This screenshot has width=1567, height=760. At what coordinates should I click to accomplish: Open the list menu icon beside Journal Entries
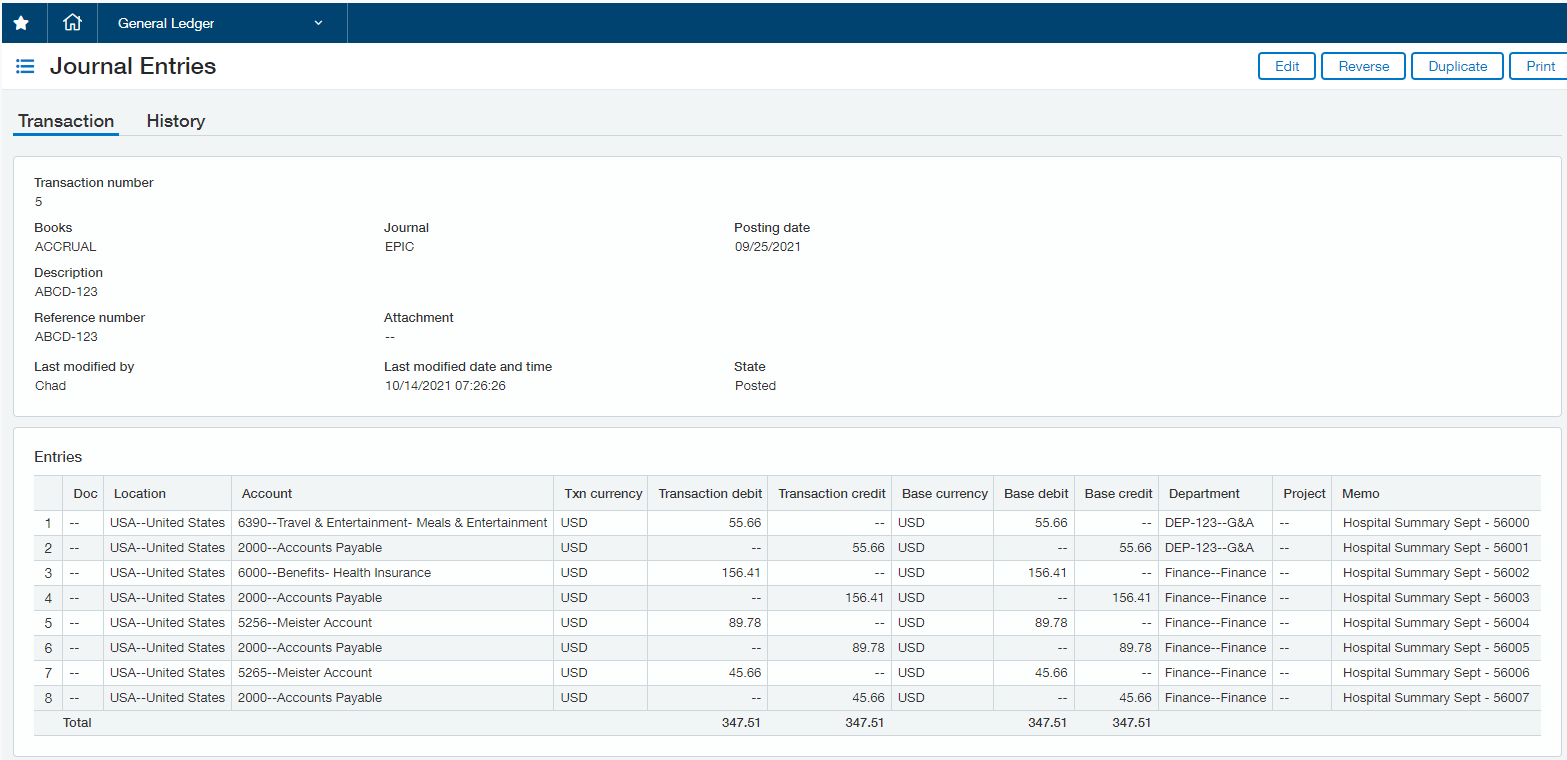pyautogui.click(x=25, y=67)
